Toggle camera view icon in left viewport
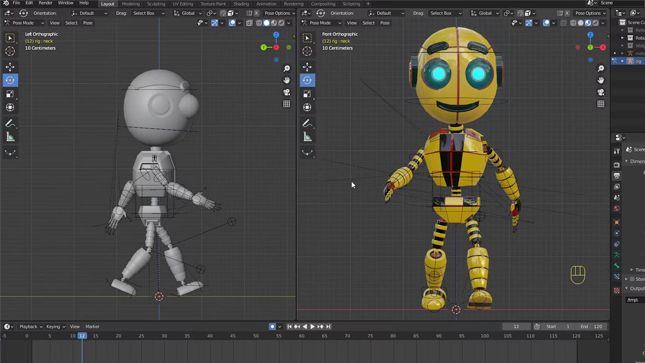This screenshot has height=363, width=645. (287, 92)
